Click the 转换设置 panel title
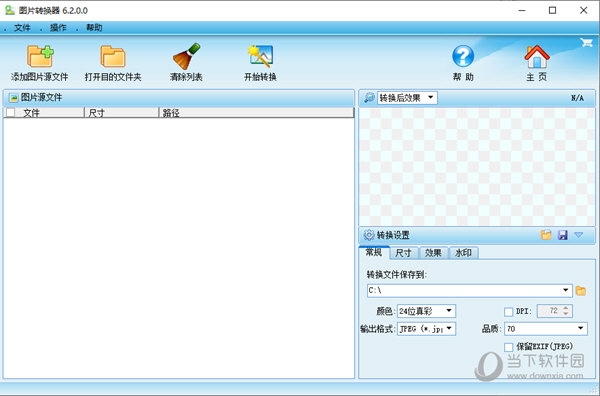 point(393,235)
